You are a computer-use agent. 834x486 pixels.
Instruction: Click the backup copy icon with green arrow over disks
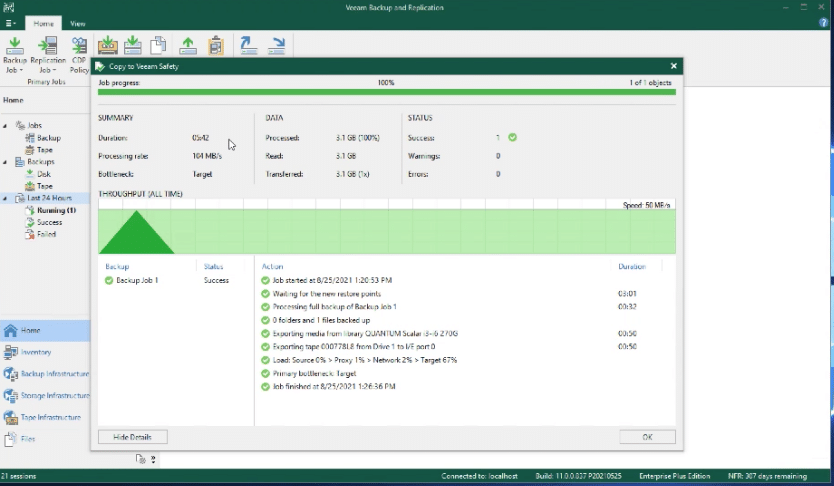click(132, 45)
